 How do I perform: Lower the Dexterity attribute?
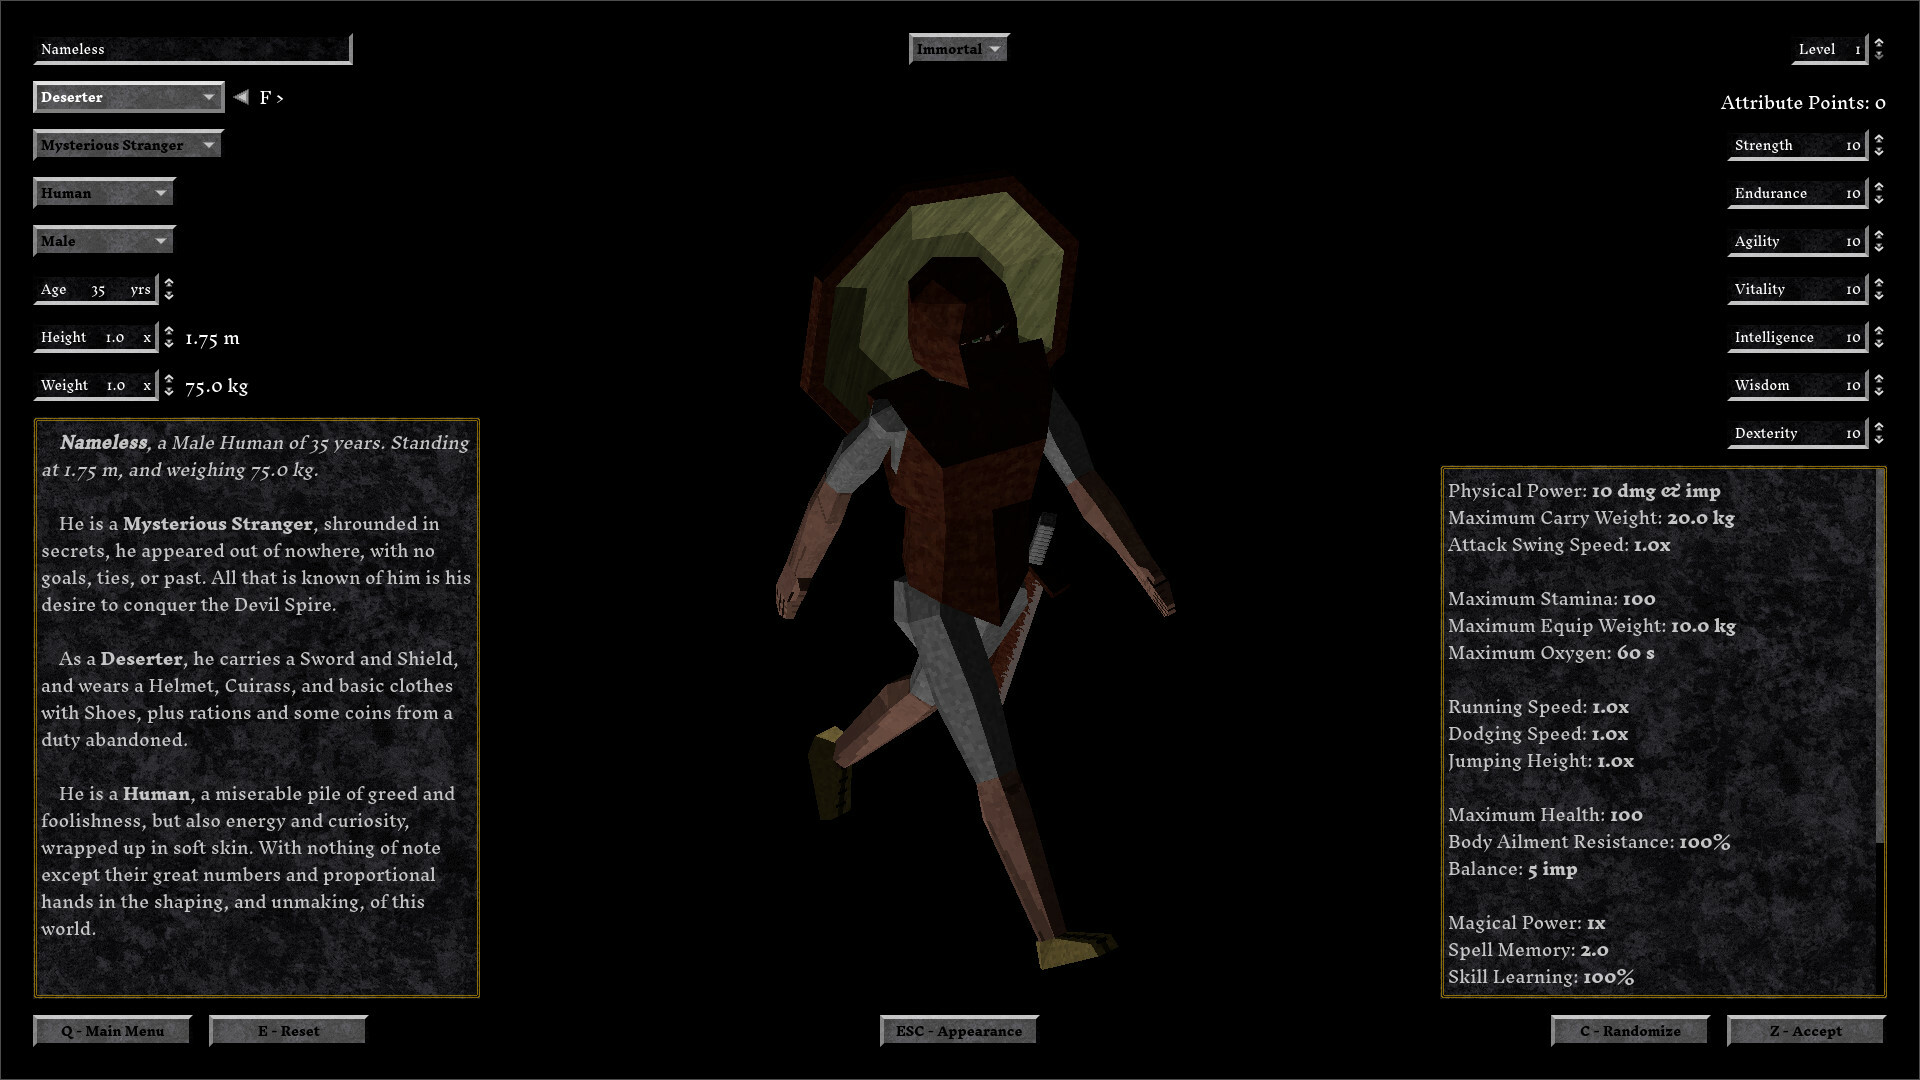click(1878, 438)
